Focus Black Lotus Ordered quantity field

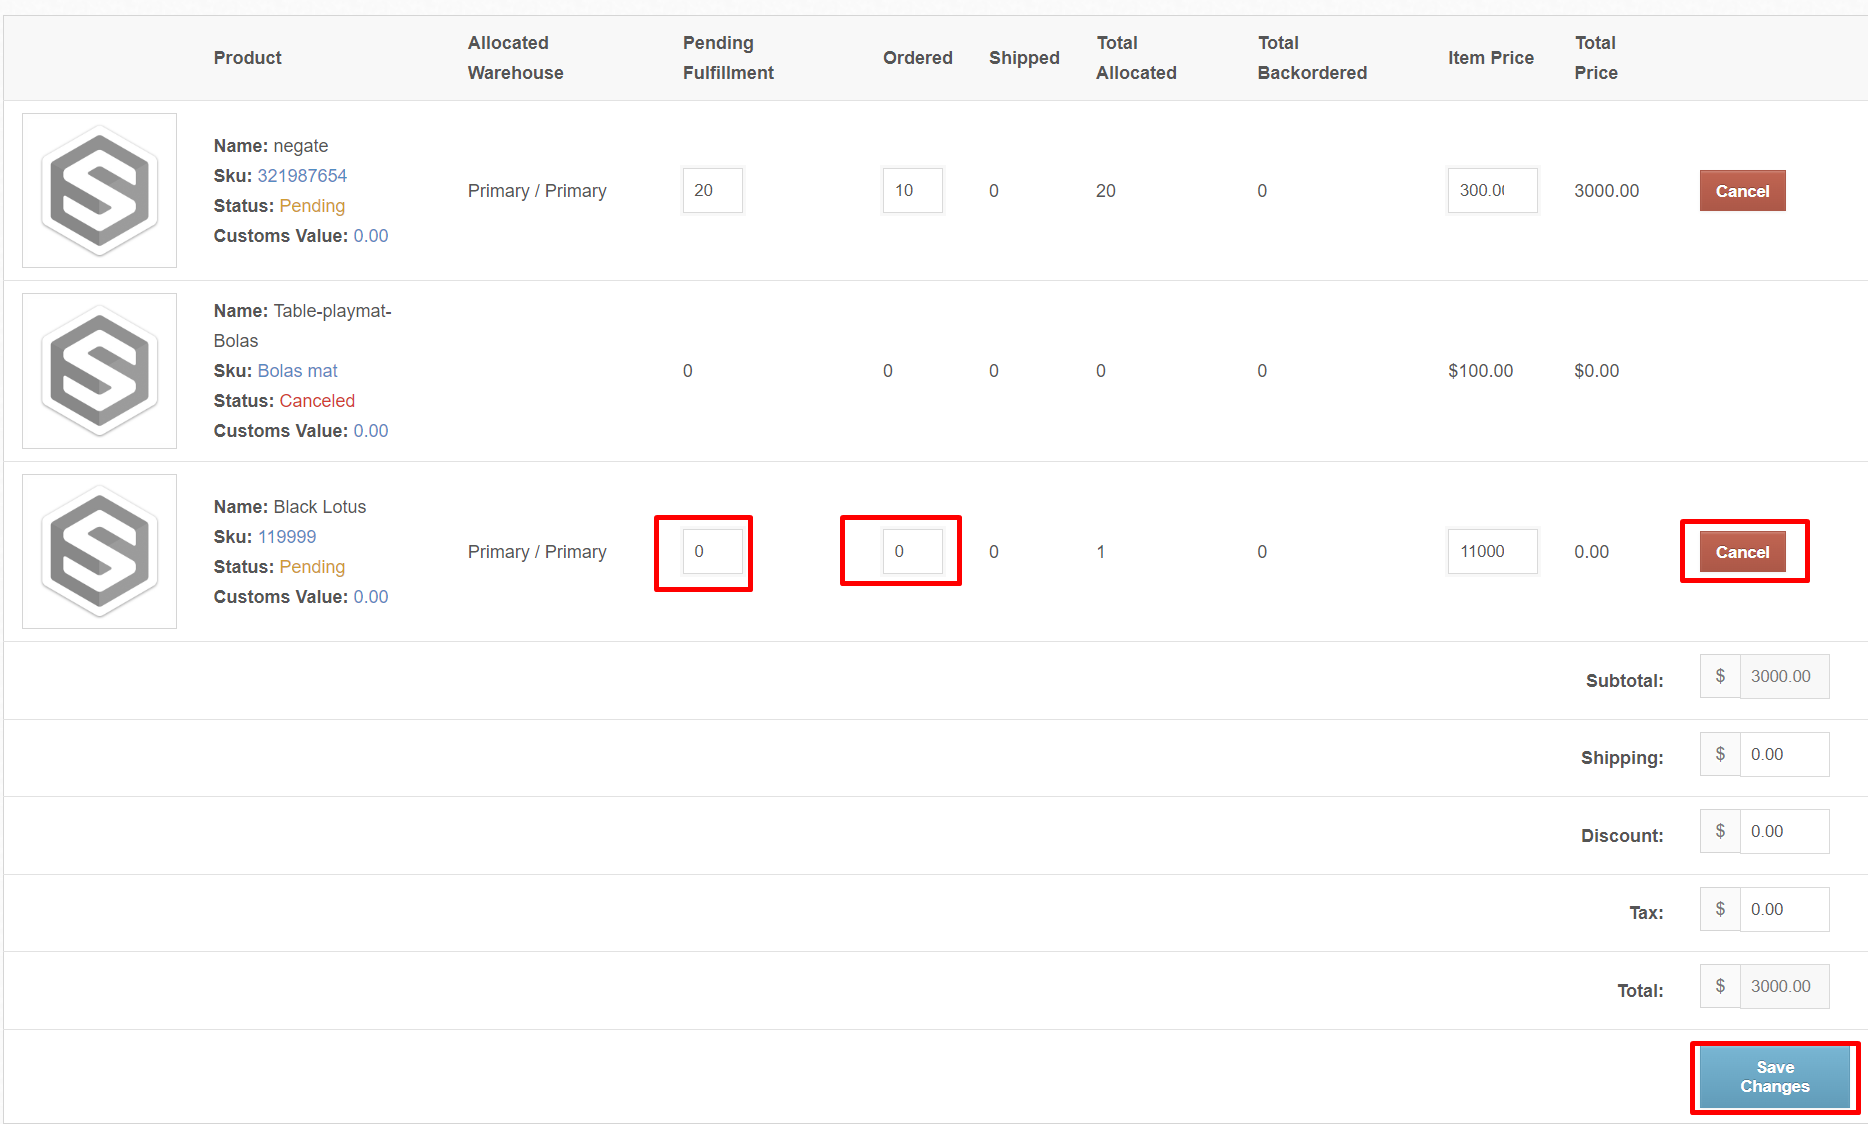[912, 551]
